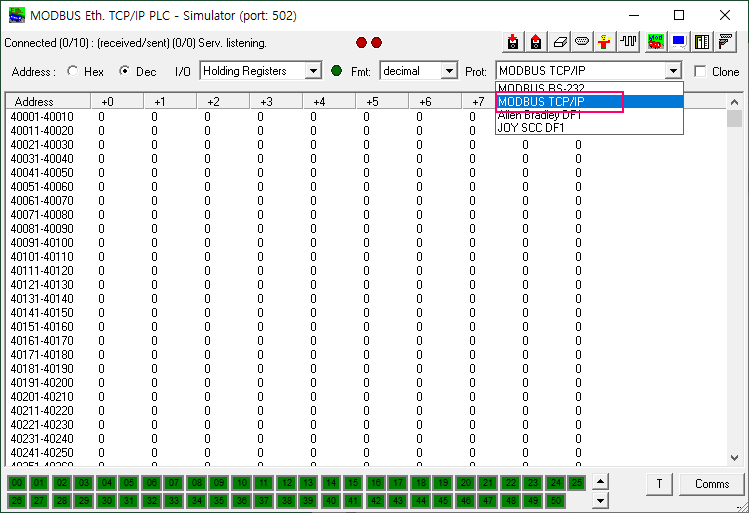Click +0 value cell in row 40021-40030
The image size is (749, 513).
point(101,144)
